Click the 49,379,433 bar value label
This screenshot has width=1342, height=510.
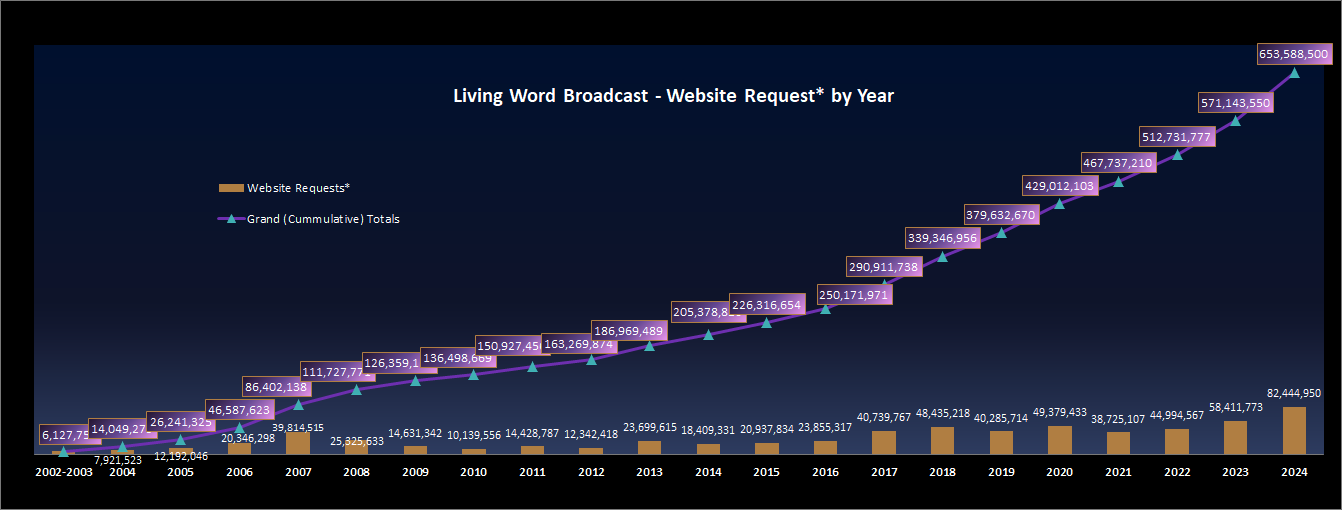click(x=1060, y=412)
